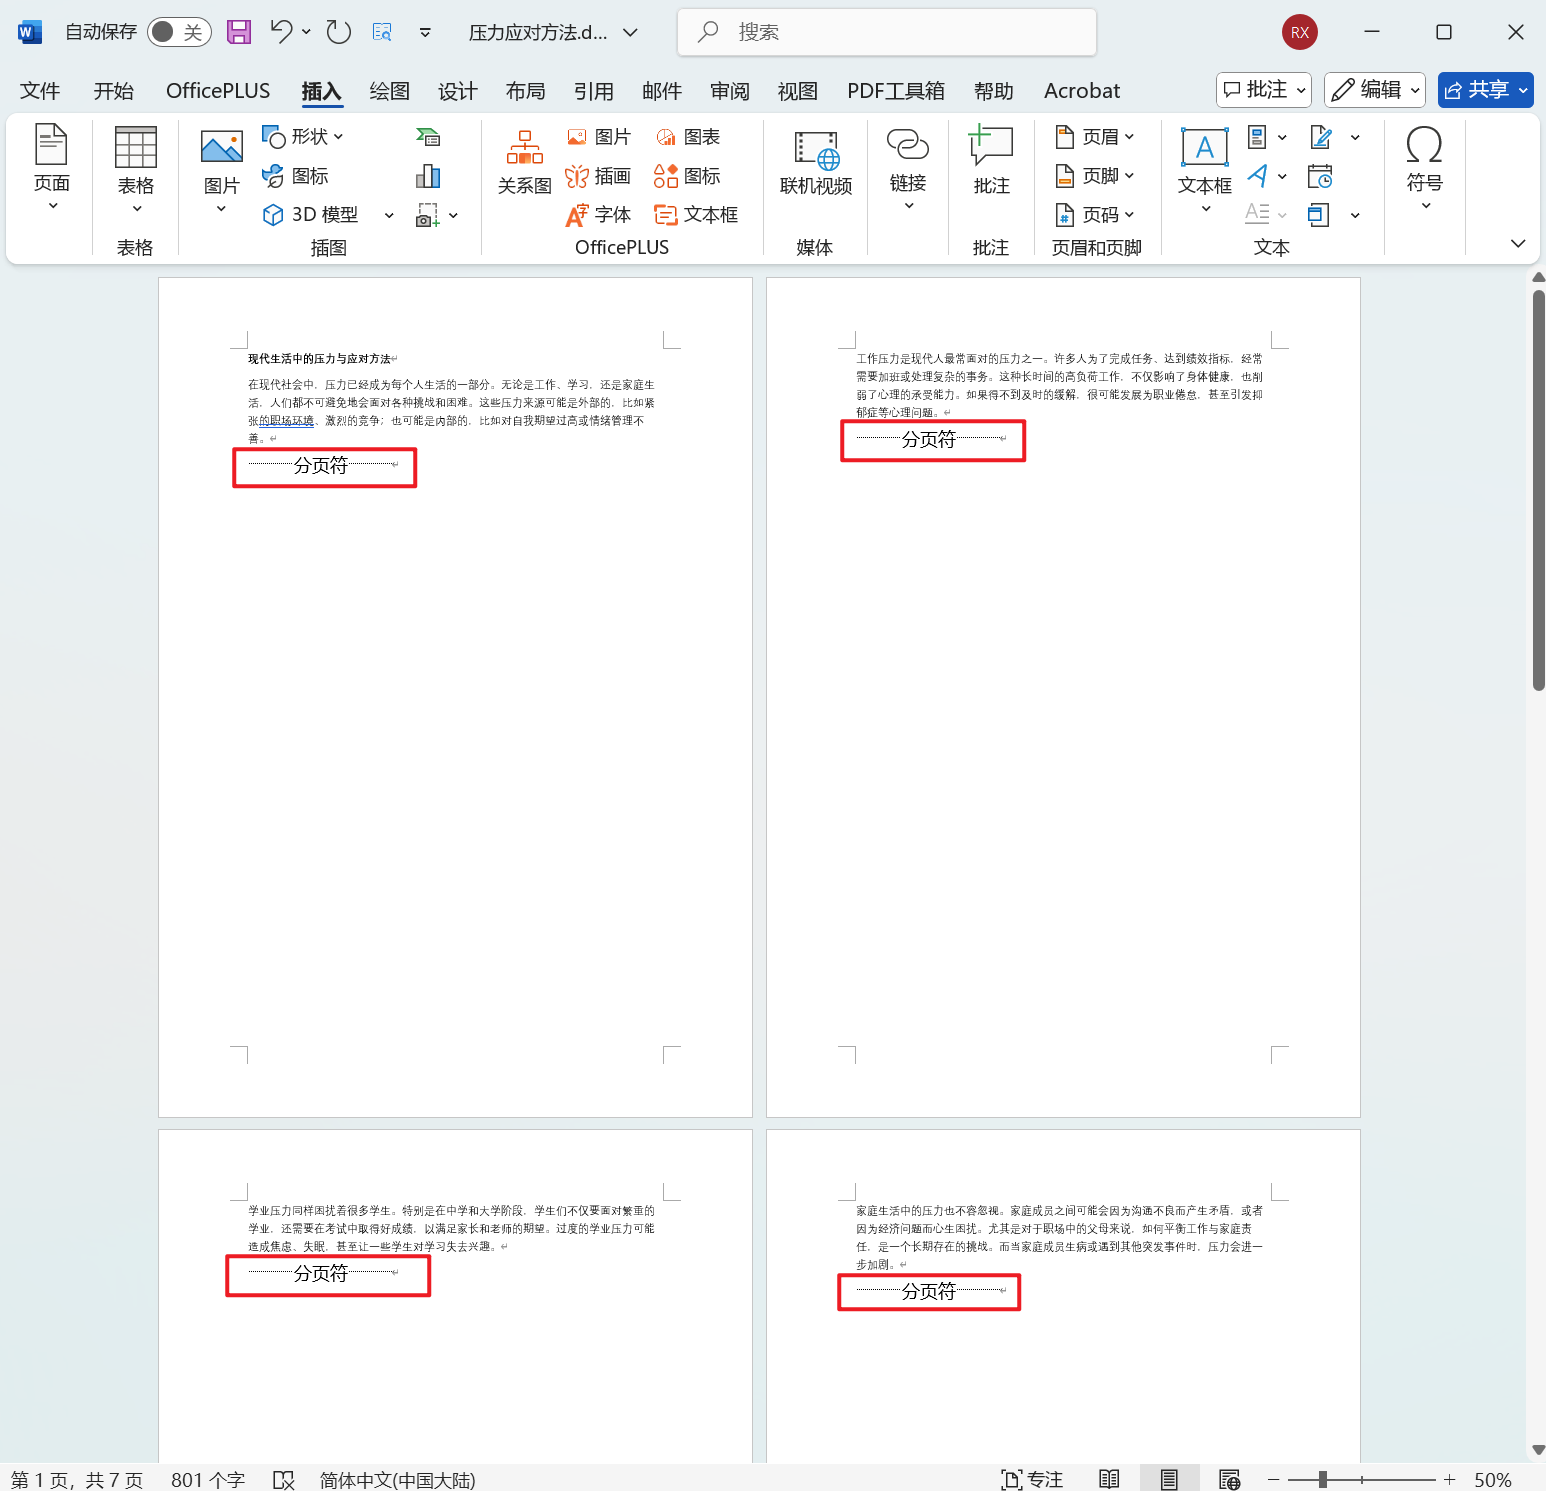Toggle the 自动保存 AutoSave switch
1546x1491 pixels.
179,32
